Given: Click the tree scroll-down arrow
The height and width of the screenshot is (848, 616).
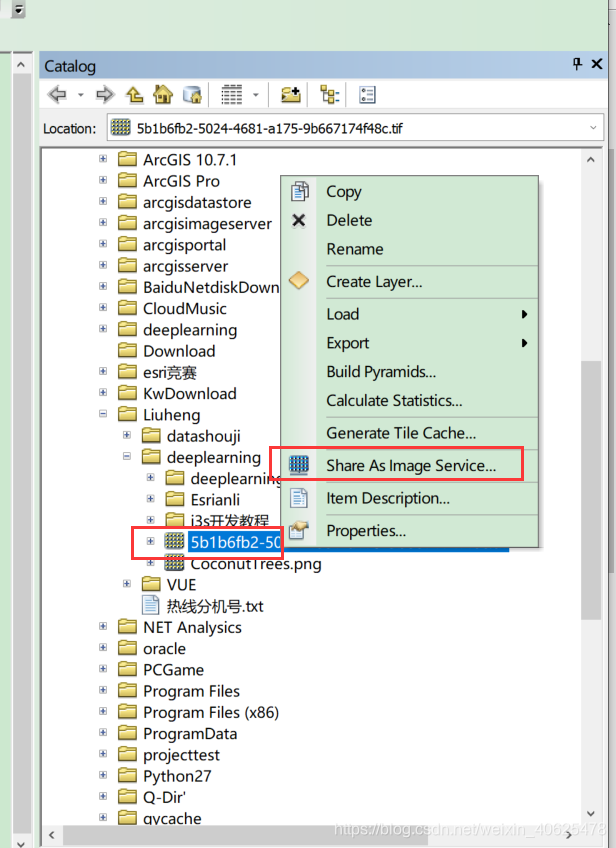Looking at the screenshot, I should point(591,813).
